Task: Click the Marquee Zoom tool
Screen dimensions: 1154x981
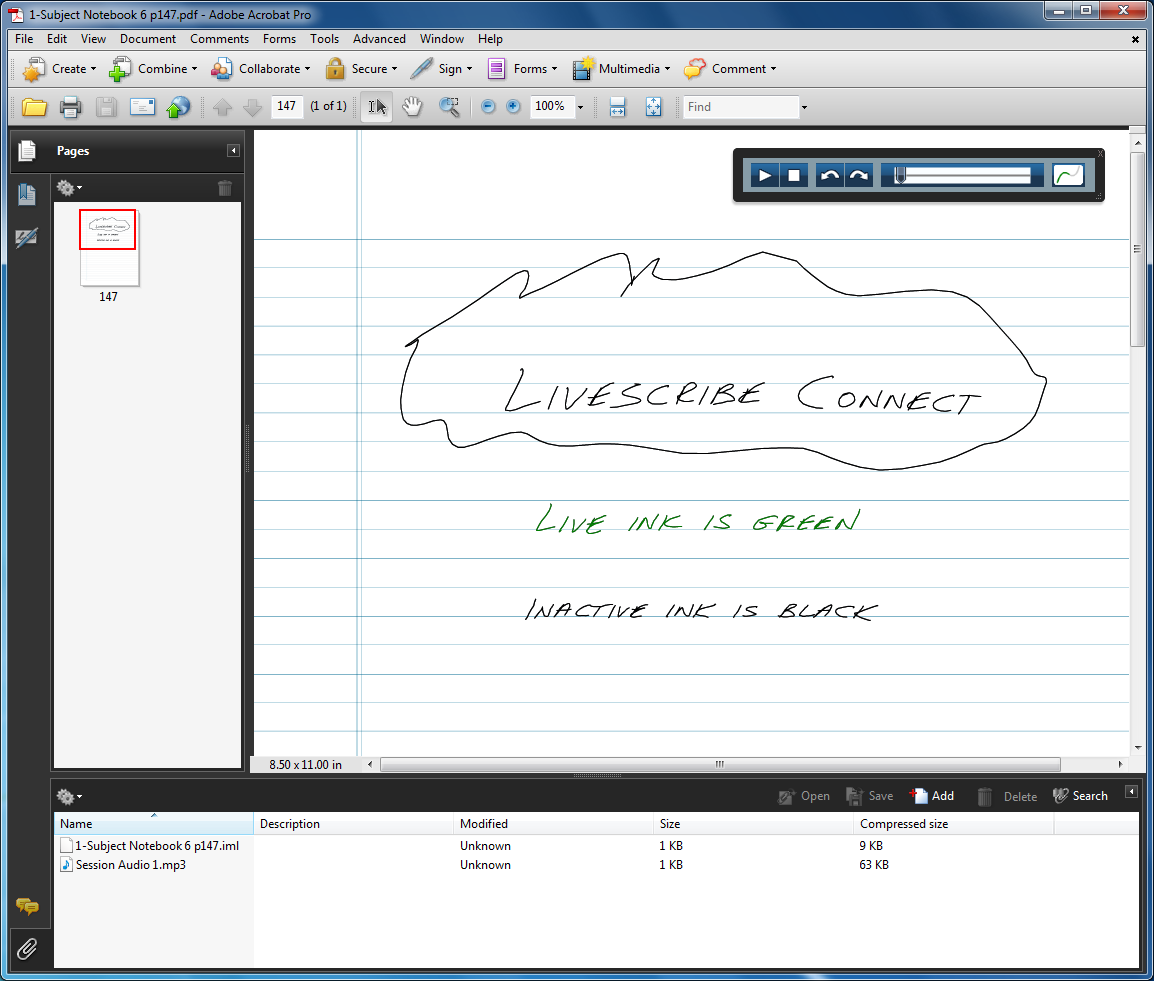Action: point(449,107)
